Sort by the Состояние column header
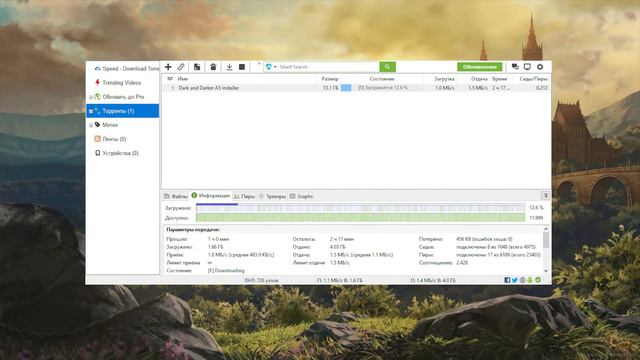Screen dimensions: 640x360 [x=382, y=79]
